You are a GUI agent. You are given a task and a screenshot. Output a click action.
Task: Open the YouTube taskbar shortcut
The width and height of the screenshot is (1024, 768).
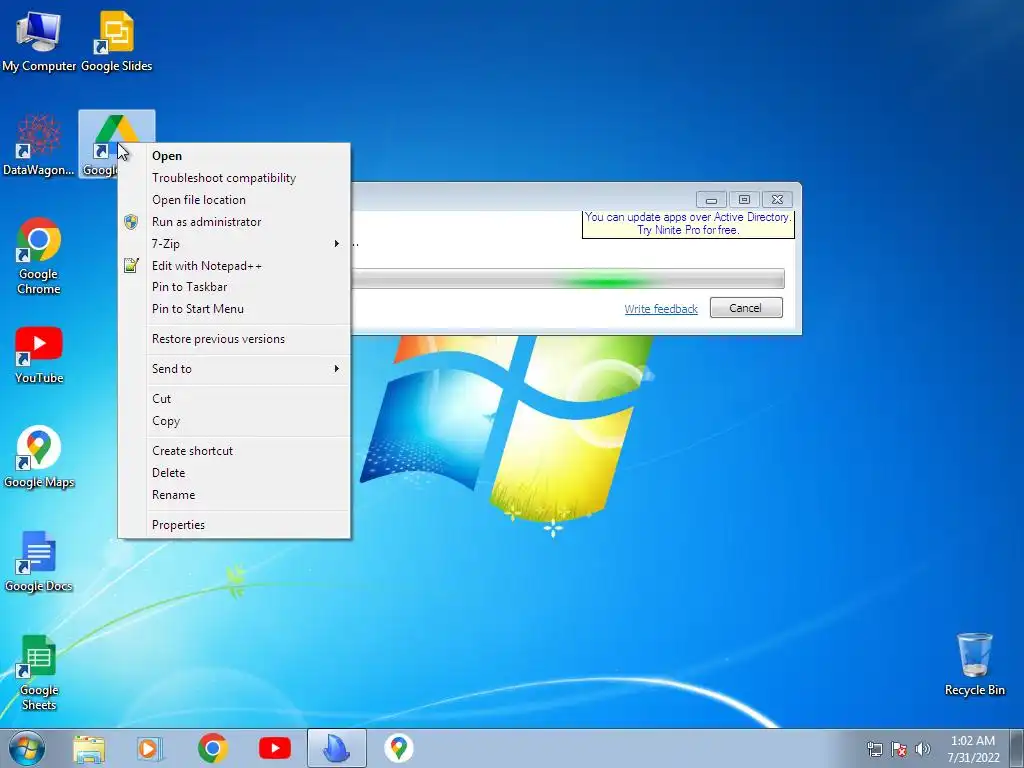(x=274, y=748)
